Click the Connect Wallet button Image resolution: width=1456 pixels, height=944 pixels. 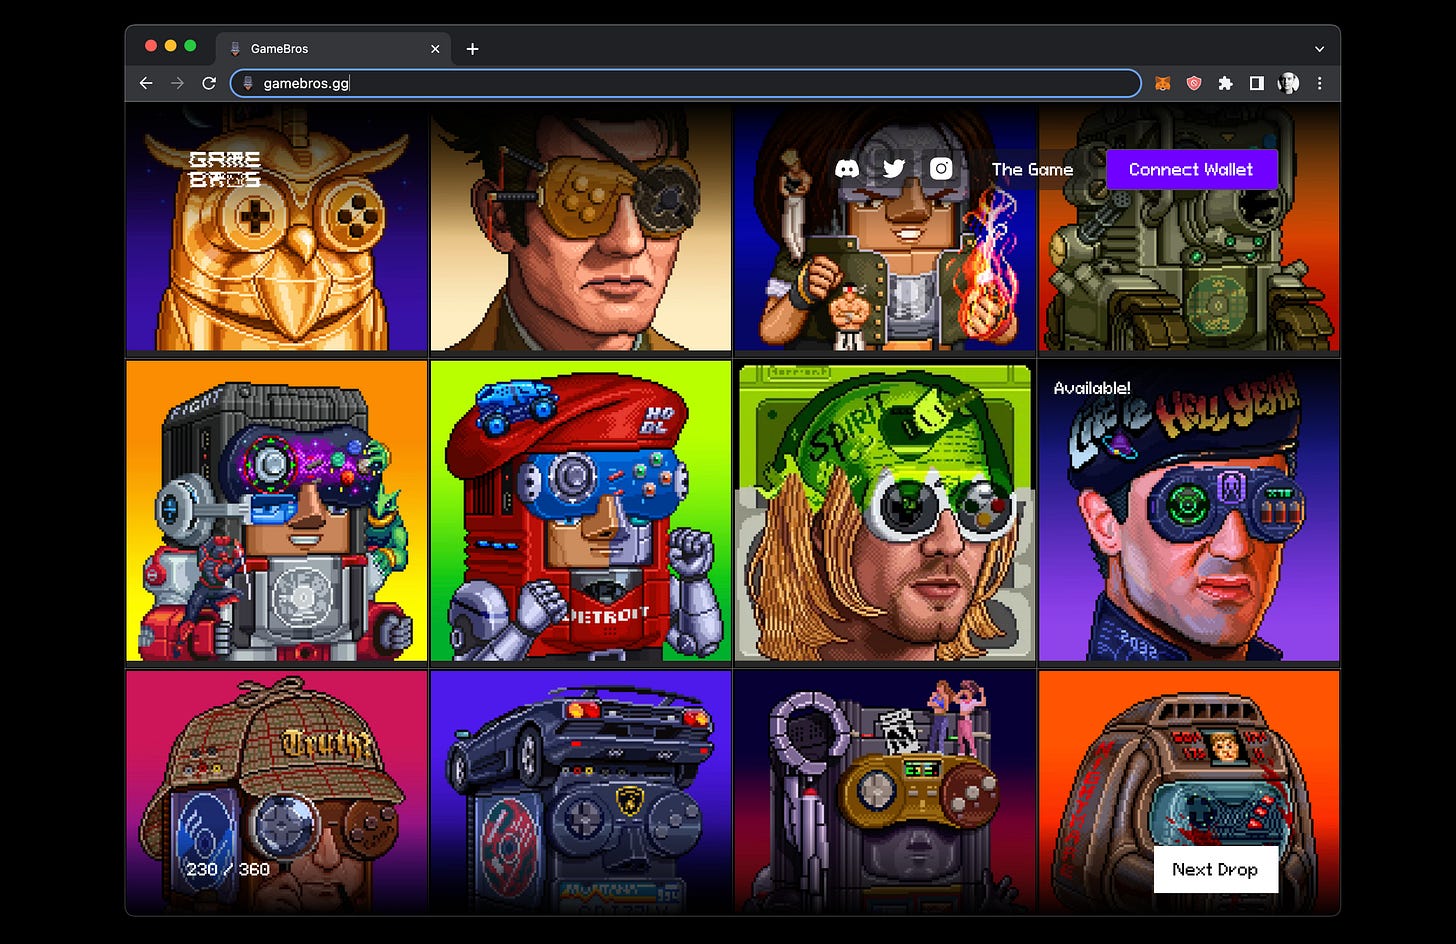click(x=1191, y=169)
